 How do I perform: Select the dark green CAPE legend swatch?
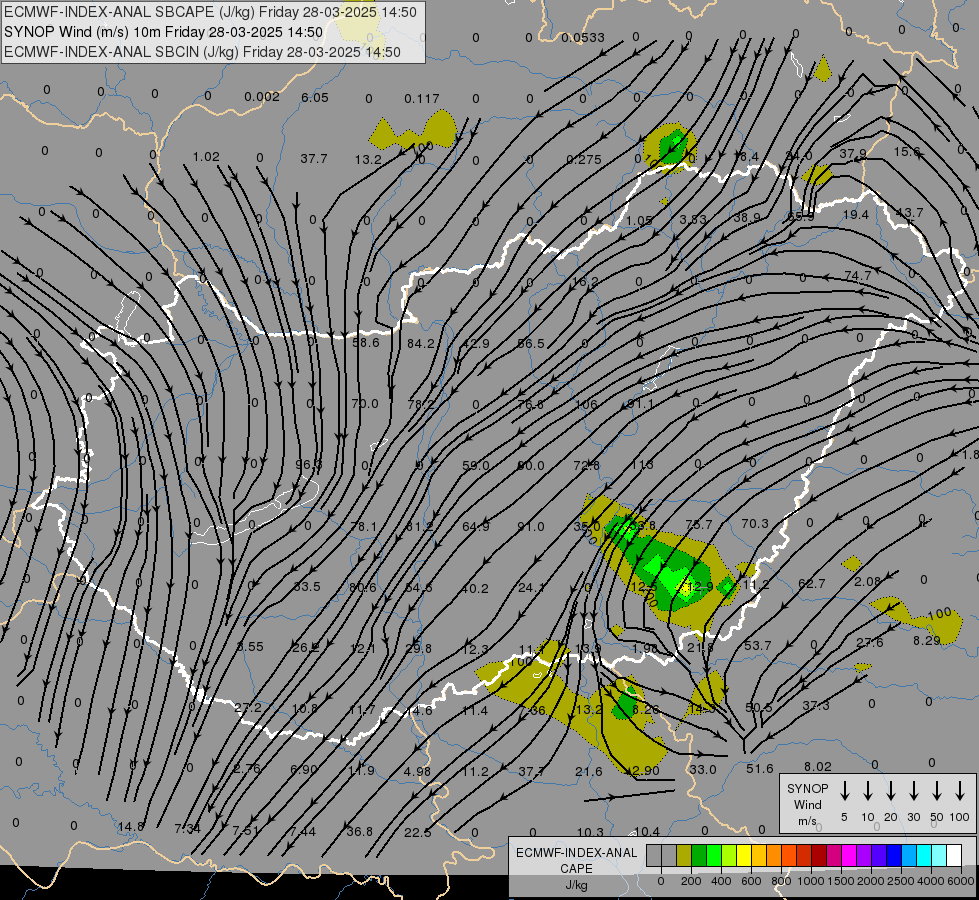point(699,856)
